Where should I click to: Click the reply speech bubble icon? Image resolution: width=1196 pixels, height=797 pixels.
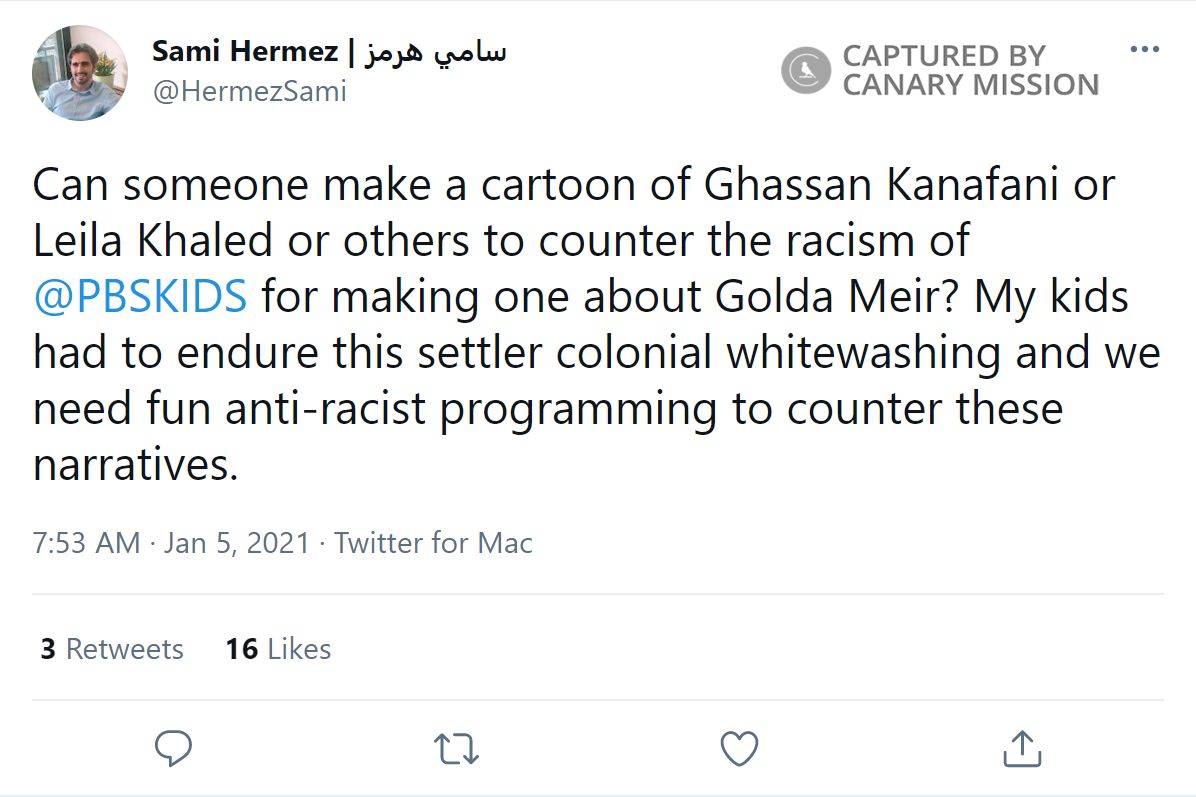point(174,748)
